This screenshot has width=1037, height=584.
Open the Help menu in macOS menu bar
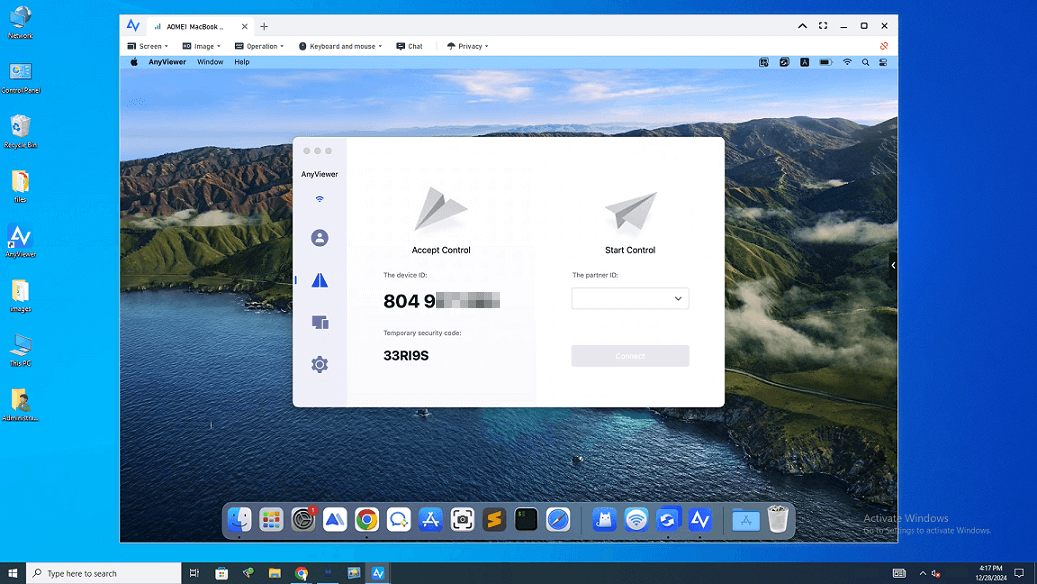click(242, 62)
